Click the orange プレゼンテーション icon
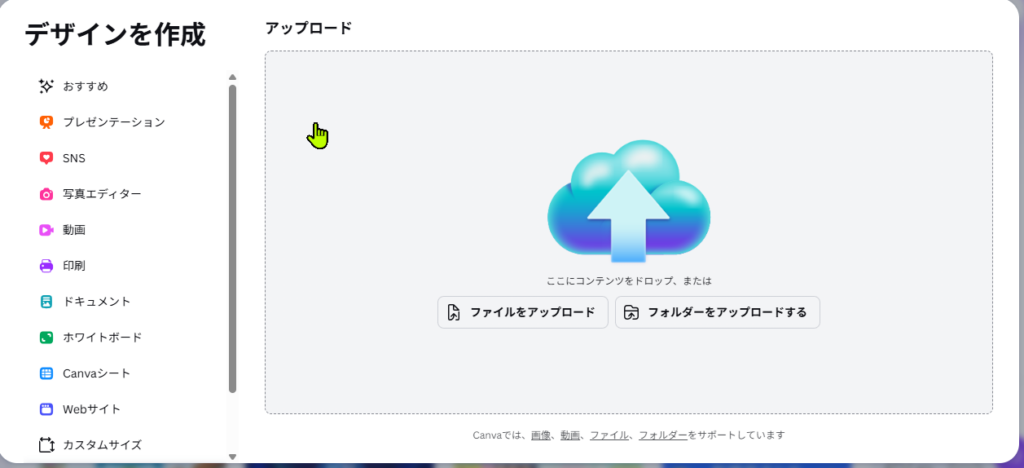 [46, 122]
